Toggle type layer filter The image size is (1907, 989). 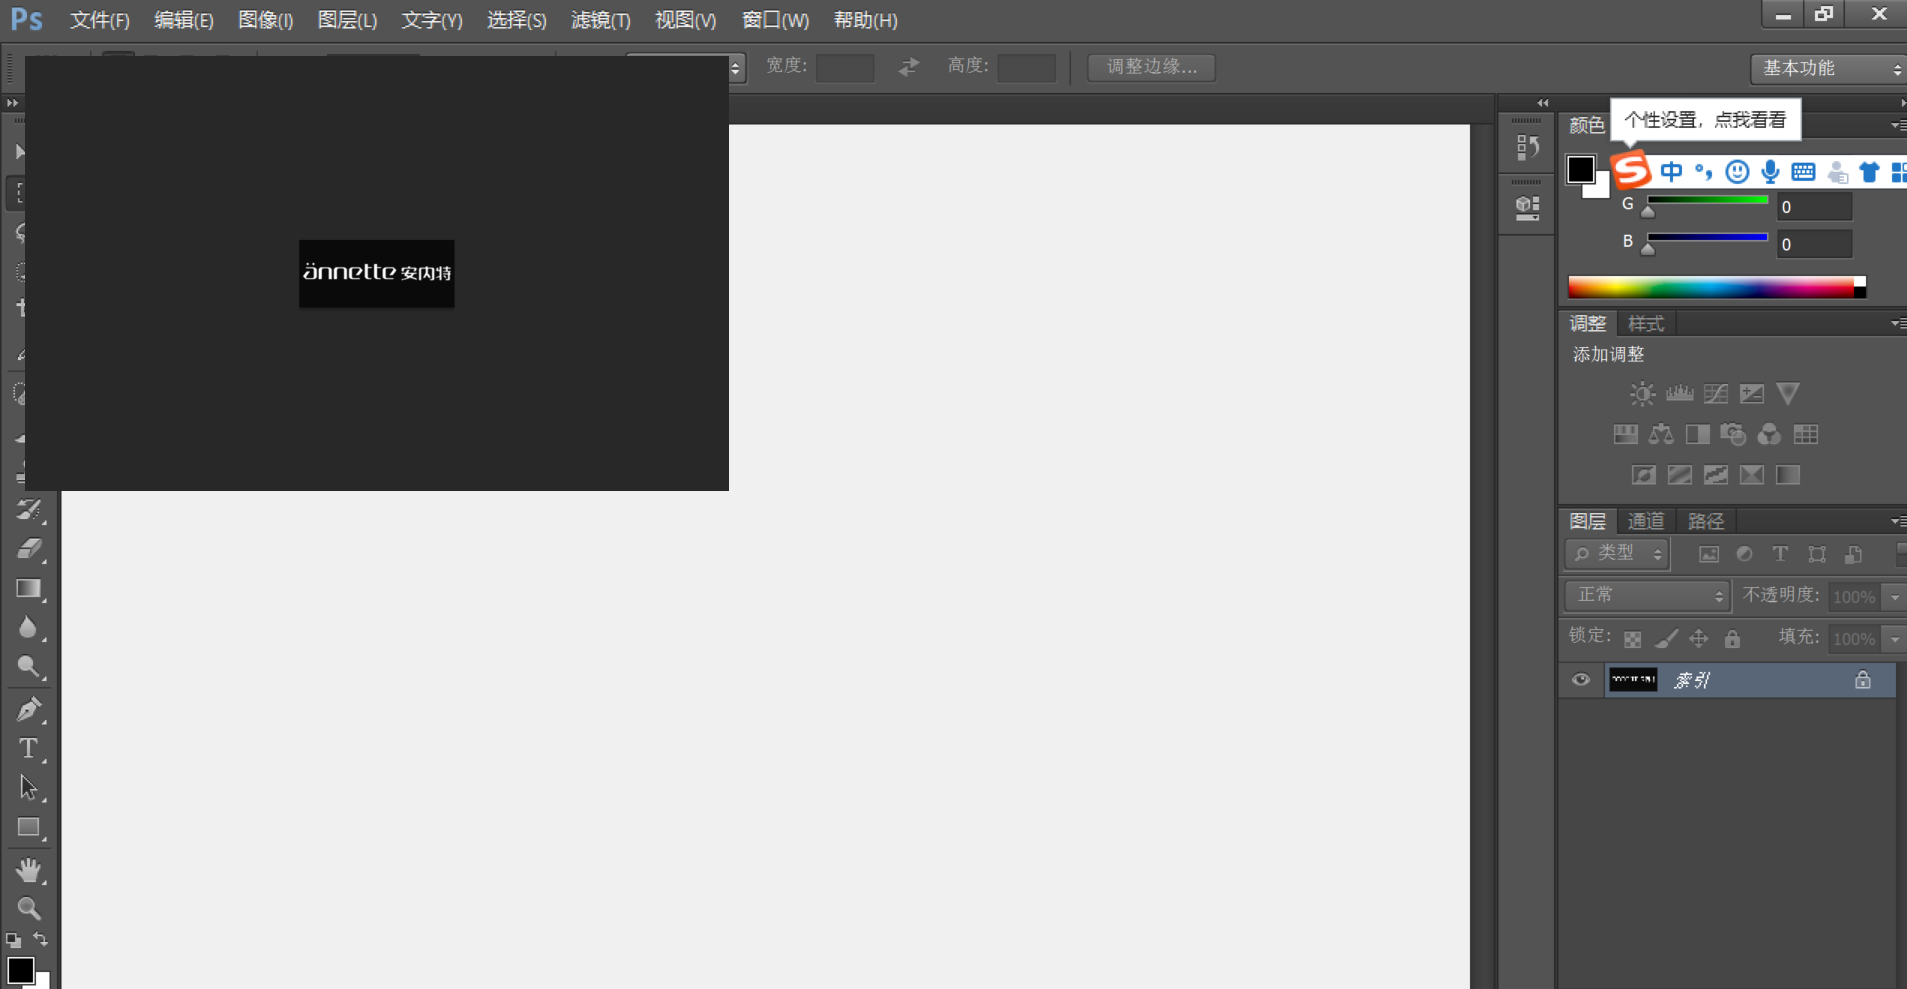pyautogui.click(x=1780, y=554)
